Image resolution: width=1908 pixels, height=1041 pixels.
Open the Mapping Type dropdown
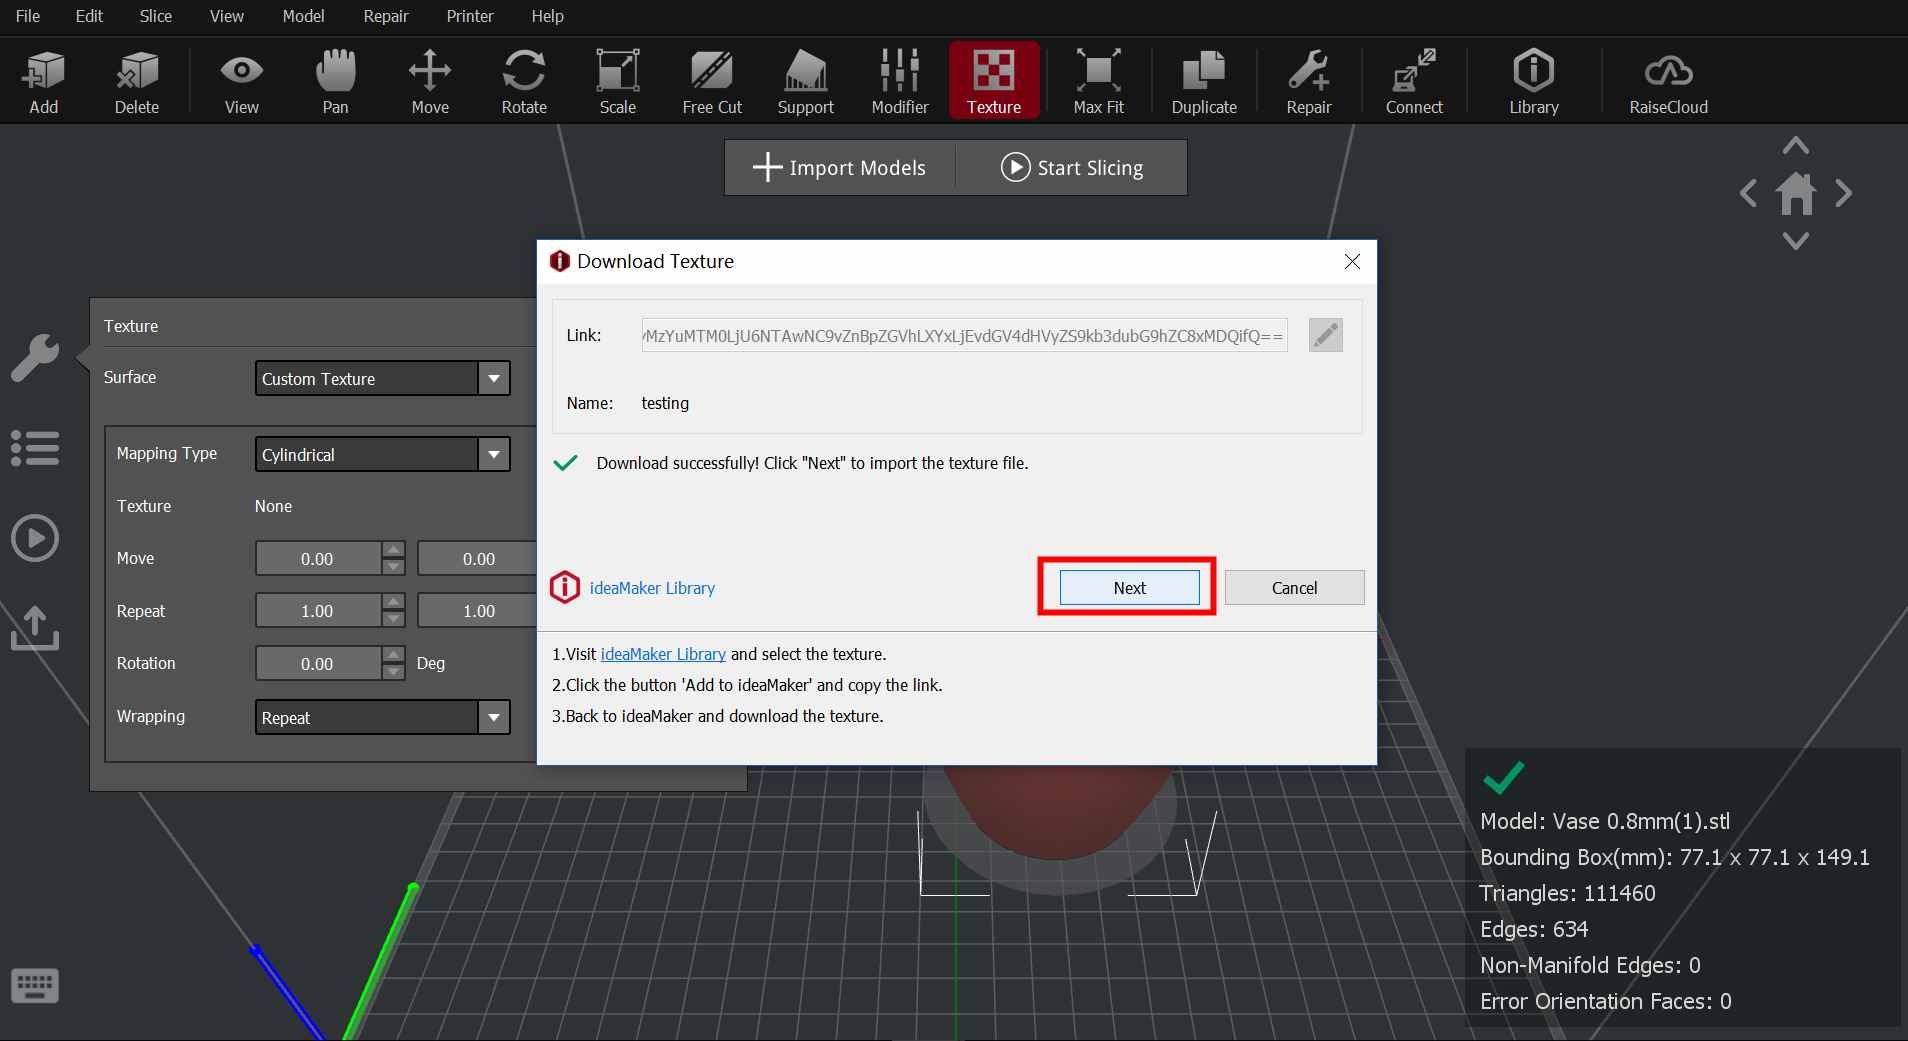tap(493, 454)
